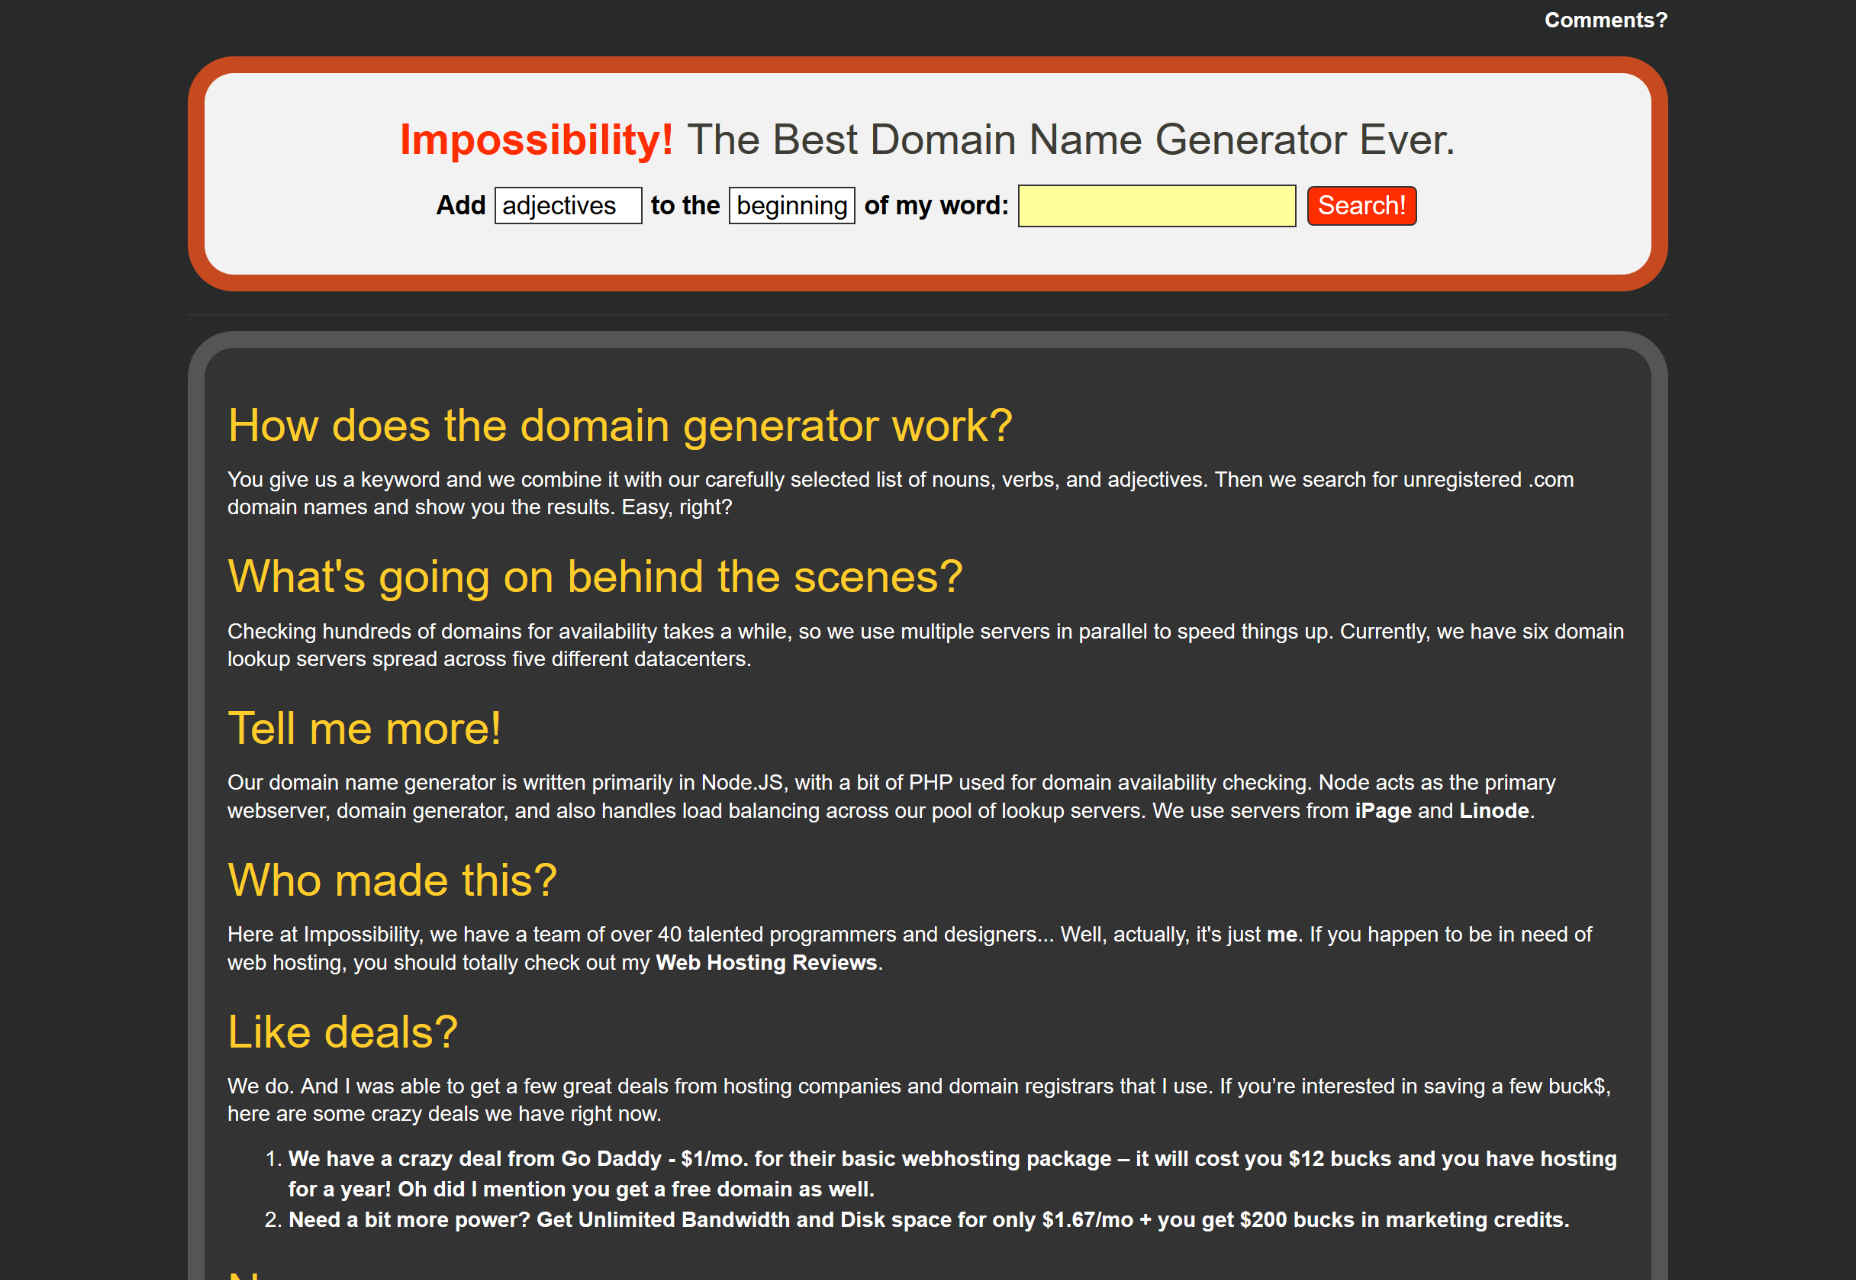Follow the Linode link

click(x=1494, y=811)
